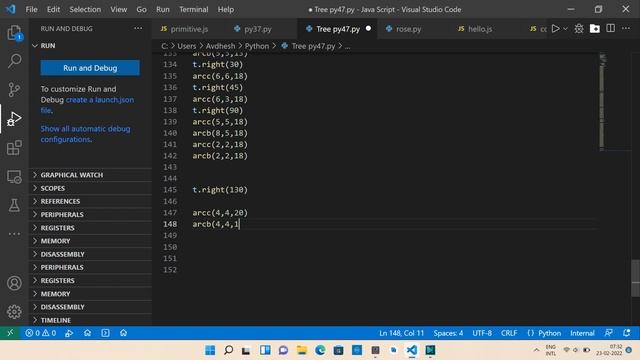Viewport: 640px width, 360px height.
Task: Expand the GRAPHICAL WATCH section
Action: tap(90, 175)
